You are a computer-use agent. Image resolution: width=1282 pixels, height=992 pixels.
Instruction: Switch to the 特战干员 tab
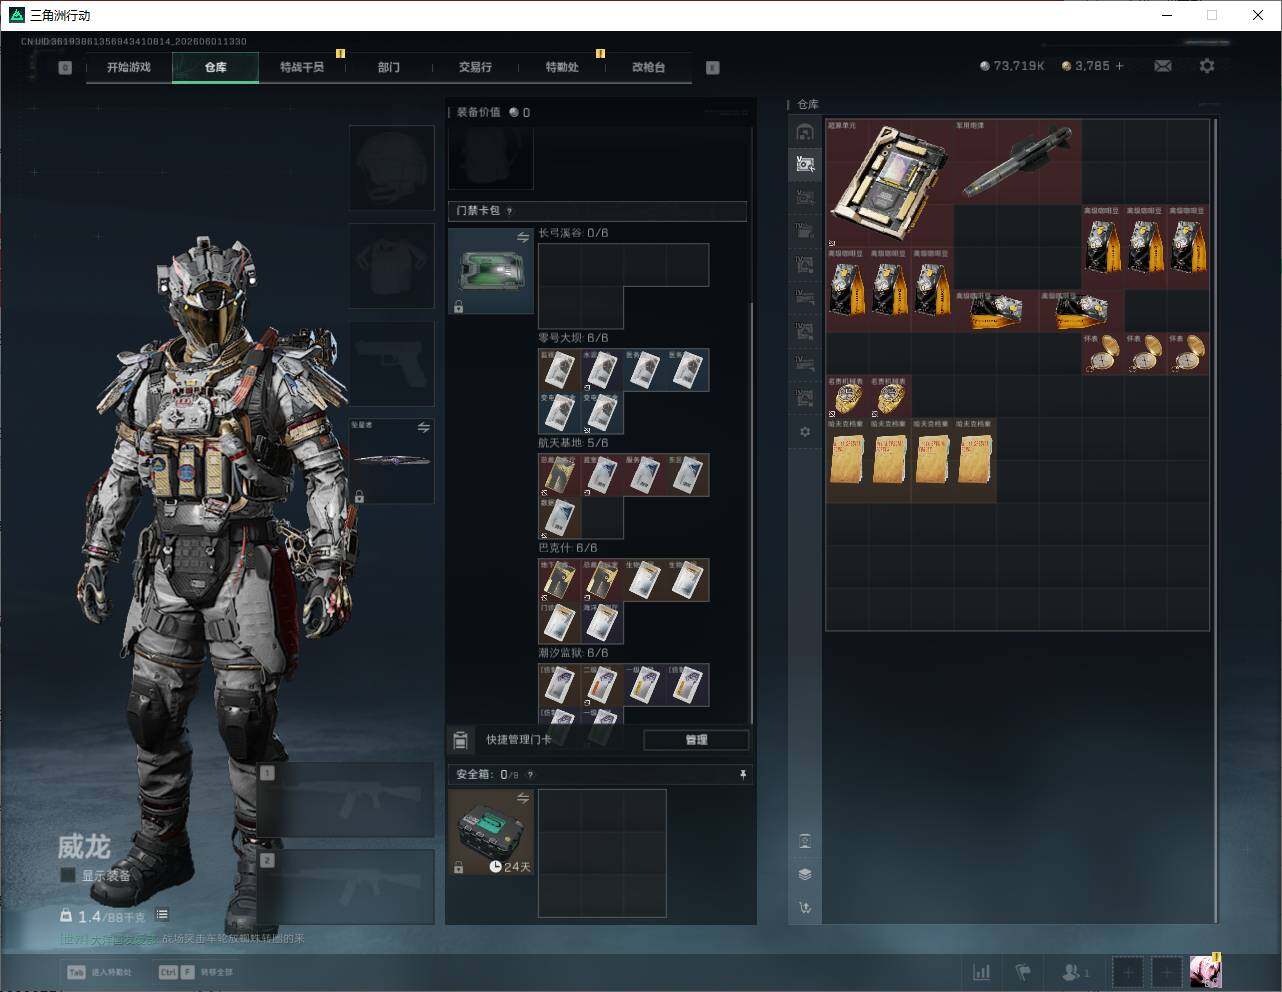tap(302, 67)
